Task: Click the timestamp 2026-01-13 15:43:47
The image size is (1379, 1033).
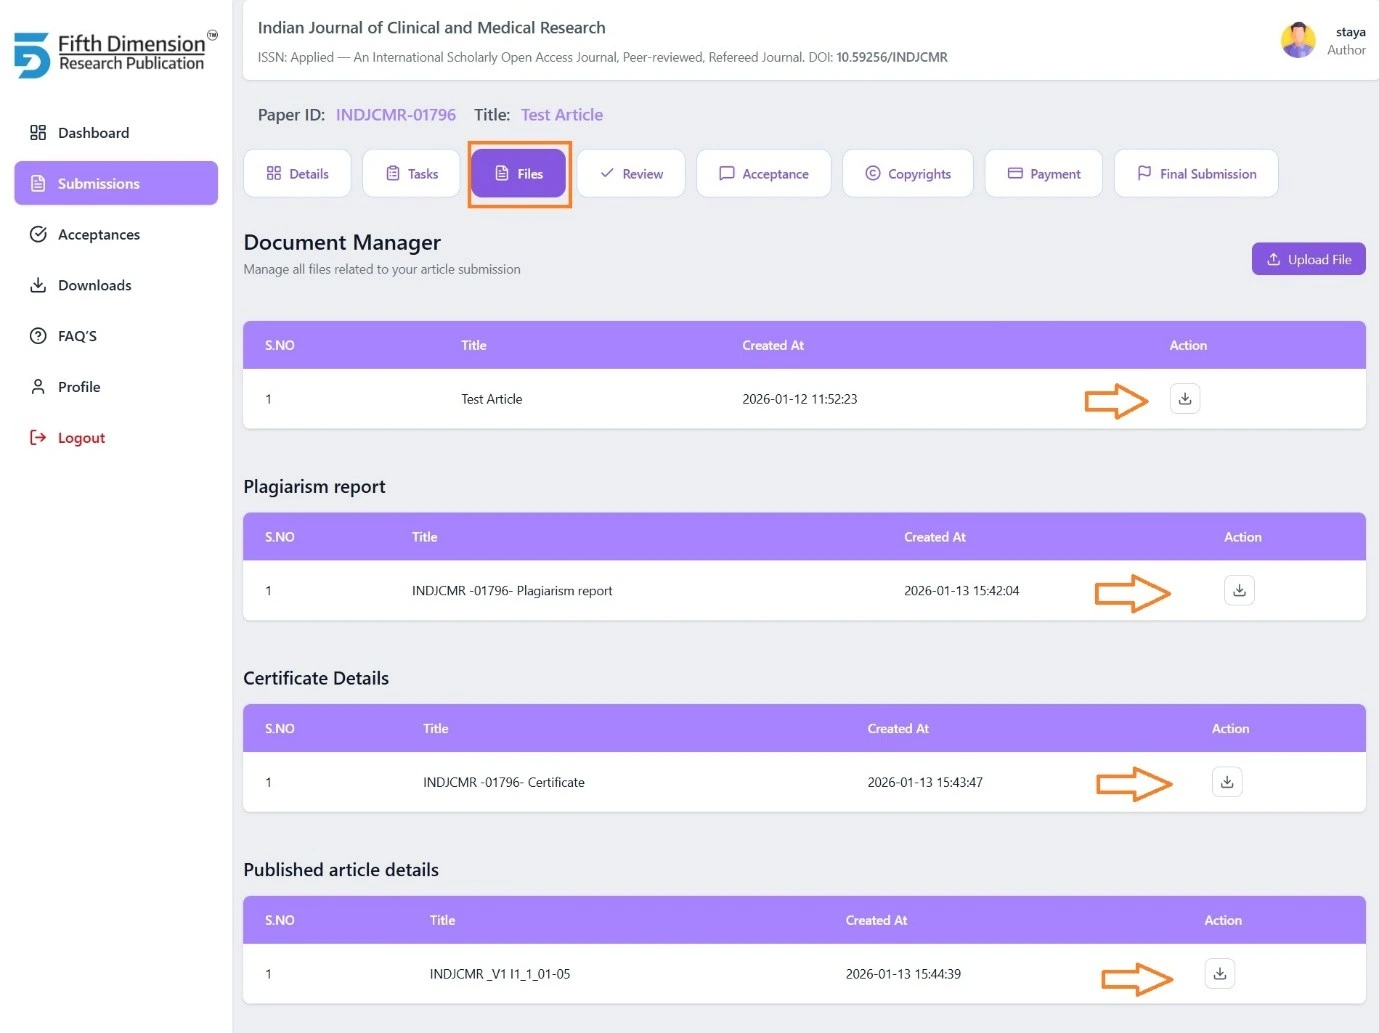Action: click(925, 783)
